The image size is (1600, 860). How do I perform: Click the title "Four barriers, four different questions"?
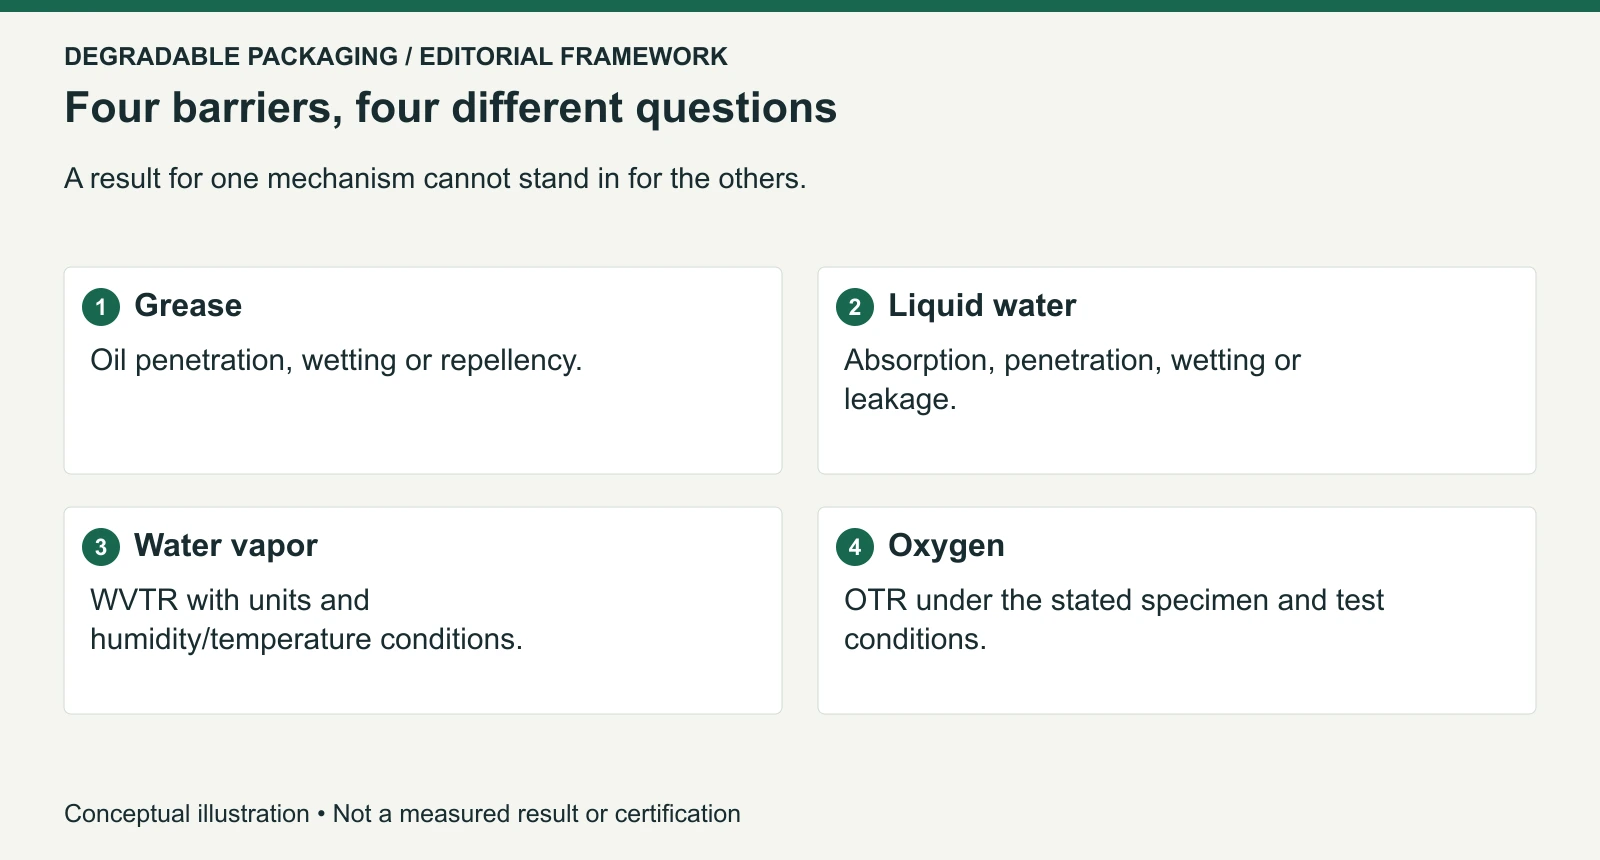tap(451, 108)
